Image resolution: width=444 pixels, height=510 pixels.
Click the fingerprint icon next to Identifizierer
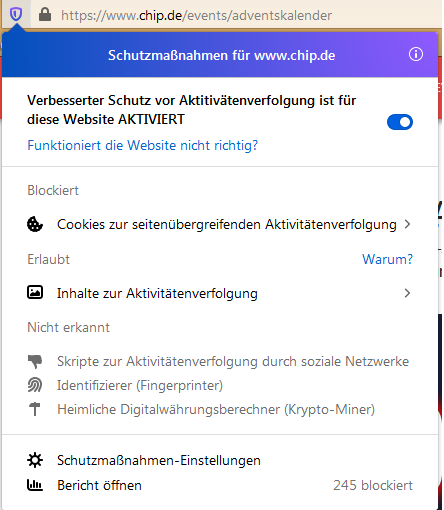click(x=35, y=385)
